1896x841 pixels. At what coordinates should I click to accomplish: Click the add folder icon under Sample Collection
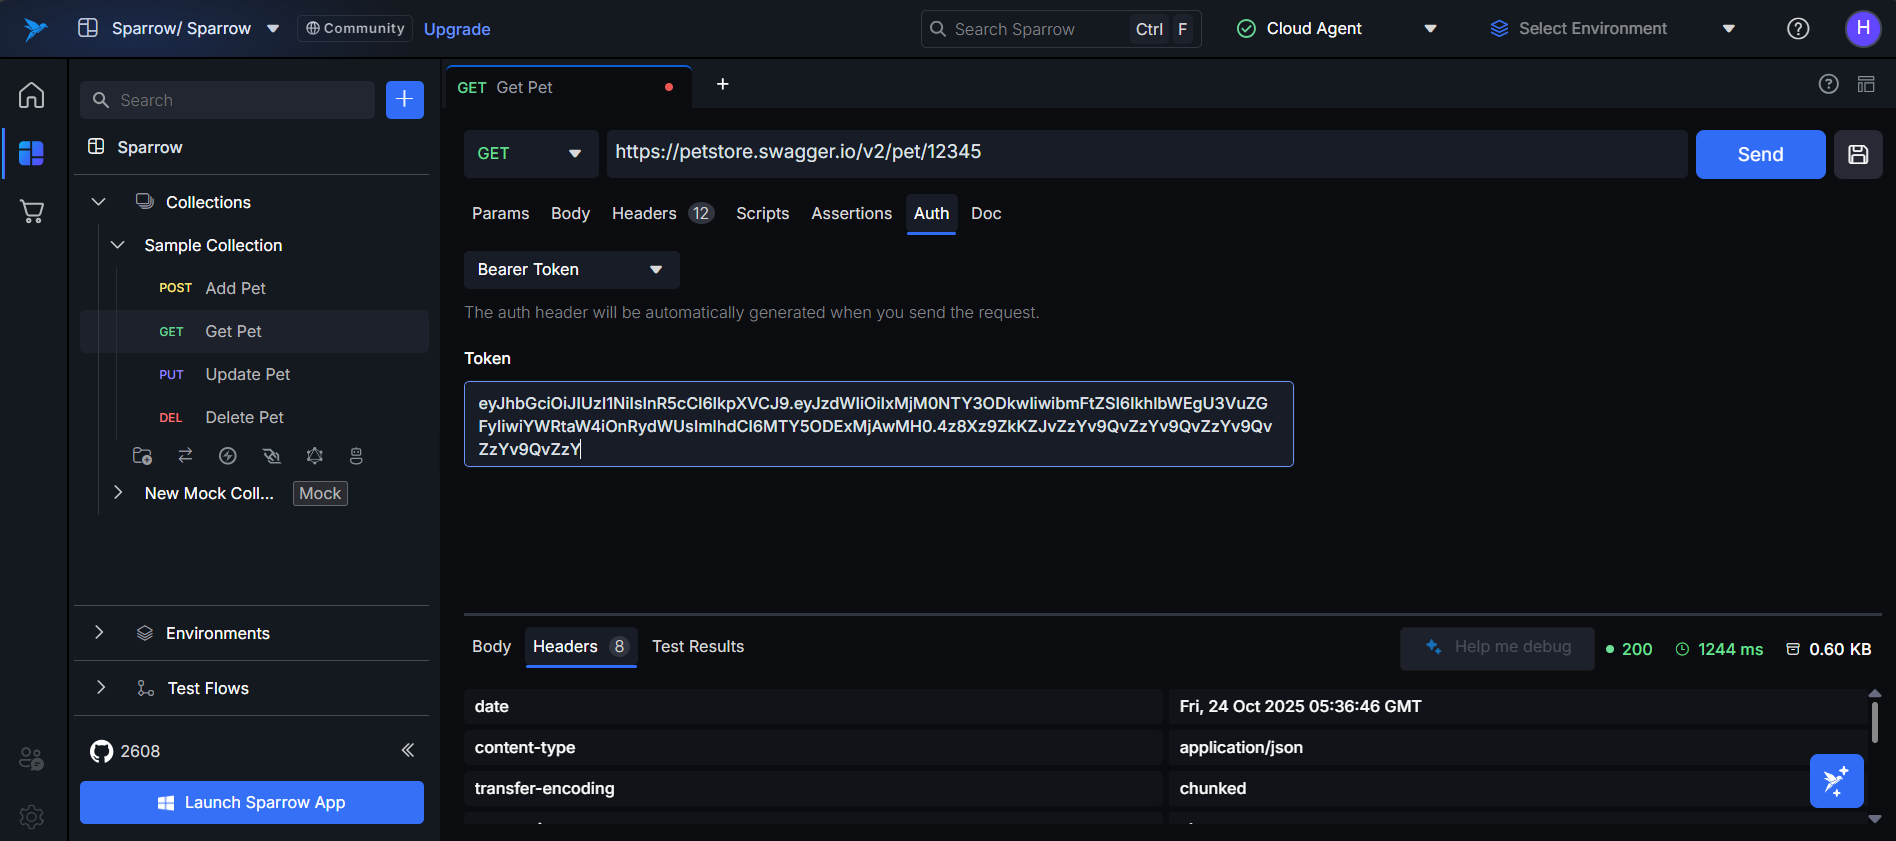coord(142,456)
